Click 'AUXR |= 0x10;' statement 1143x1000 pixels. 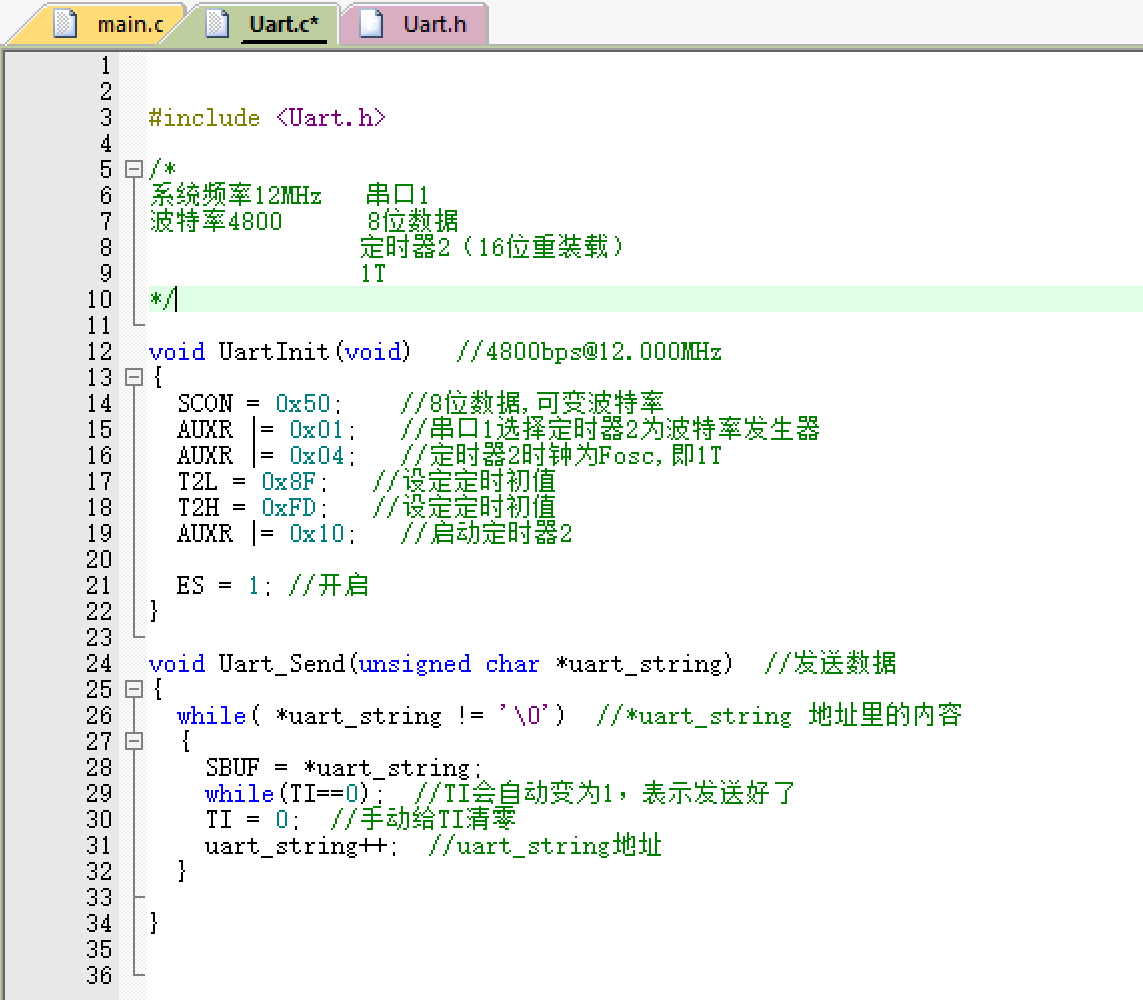coord(266,534)
